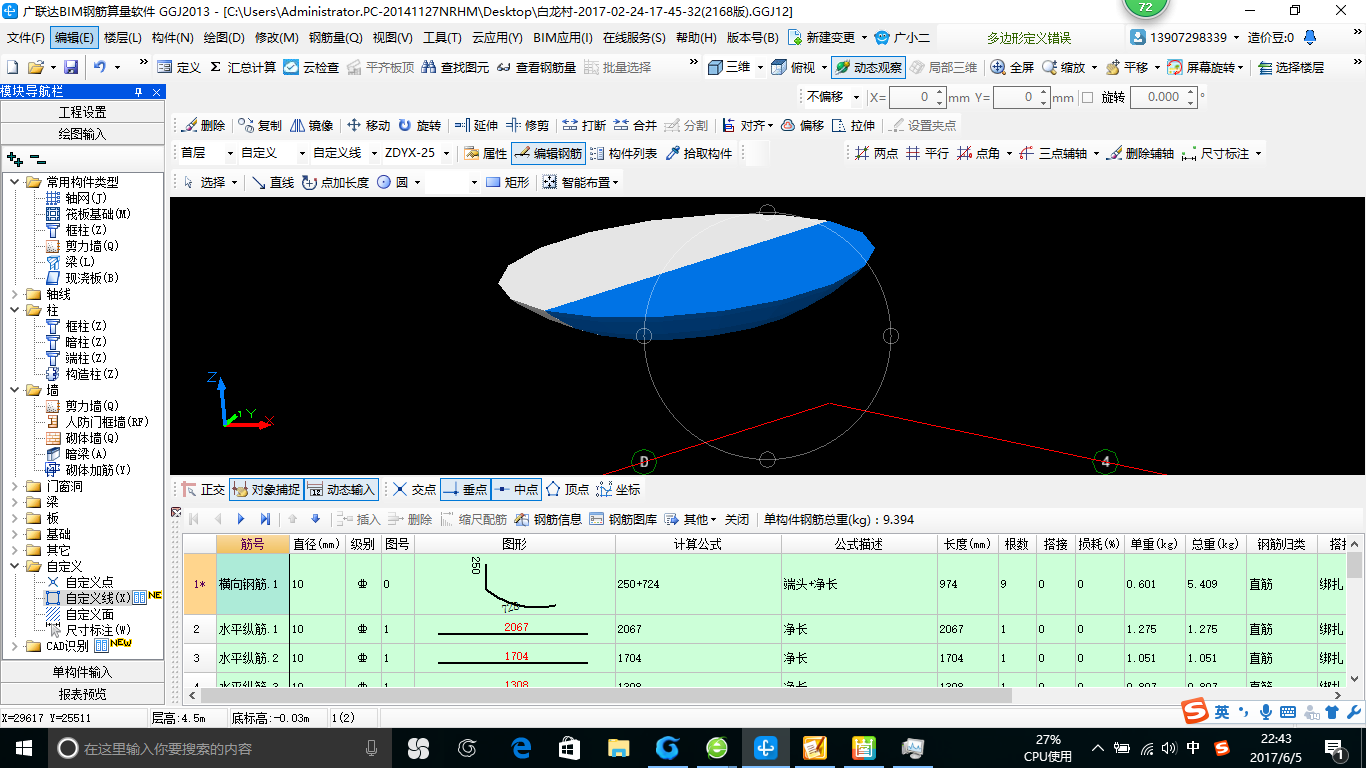This screenshot has width=1366, height=768.
Task: Toggle 动态输入 mode
Action: 341,489
